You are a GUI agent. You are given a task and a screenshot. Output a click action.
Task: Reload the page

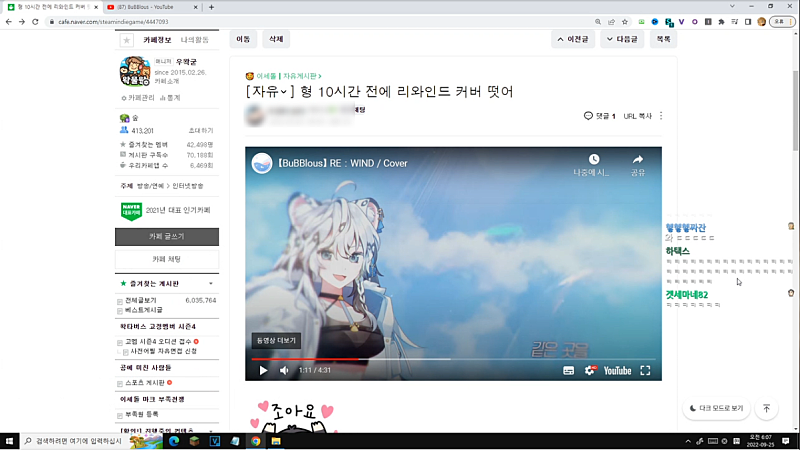35,22
